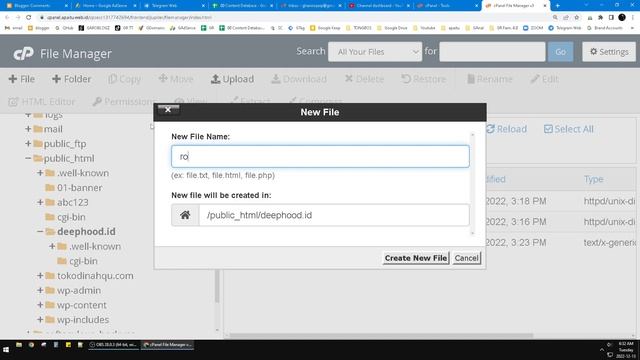The image size is (640, 360).
Task: Click the Copy toolbar button
Action: [124, 79]
